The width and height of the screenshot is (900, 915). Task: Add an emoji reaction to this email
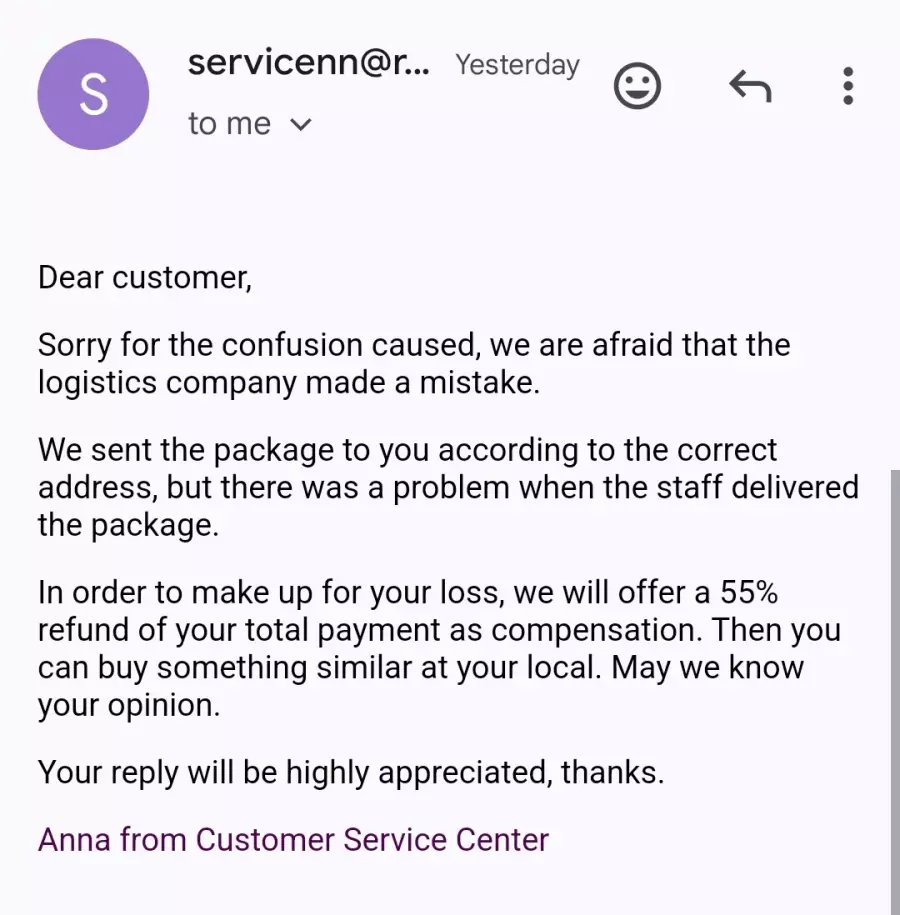click(x=637, y=86)
